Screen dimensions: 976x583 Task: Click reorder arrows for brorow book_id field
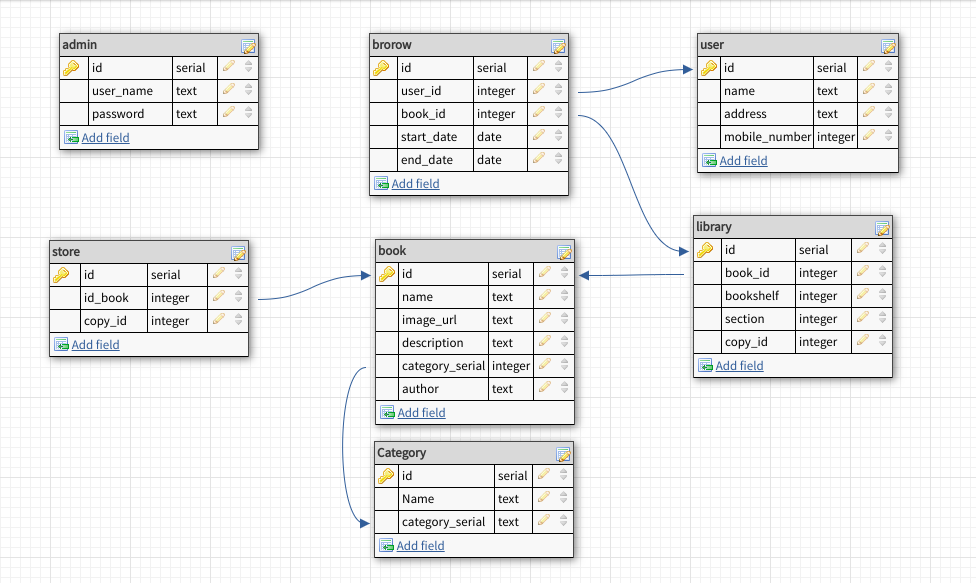pos(559,114)
